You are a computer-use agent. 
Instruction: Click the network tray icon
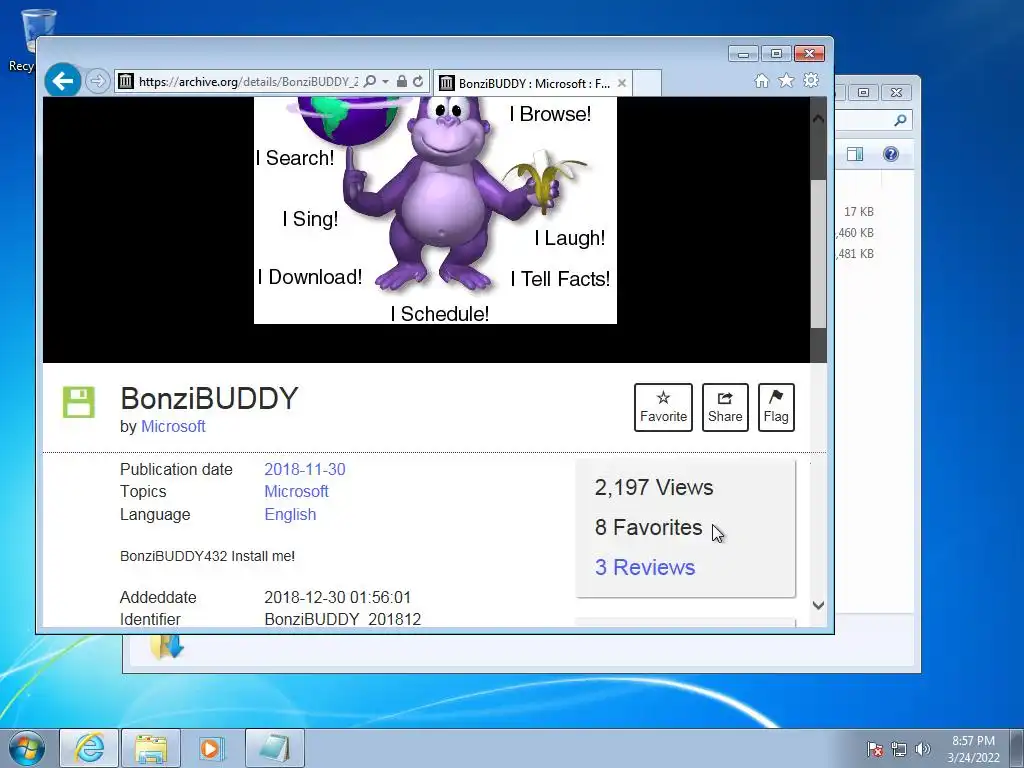click(x=899, y=749)
